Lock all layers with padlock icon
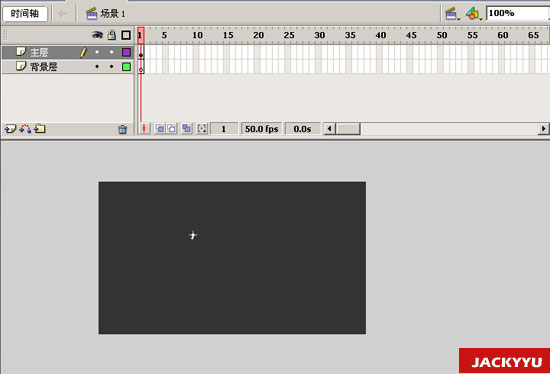550x374 pixels. tap(112, 34)
